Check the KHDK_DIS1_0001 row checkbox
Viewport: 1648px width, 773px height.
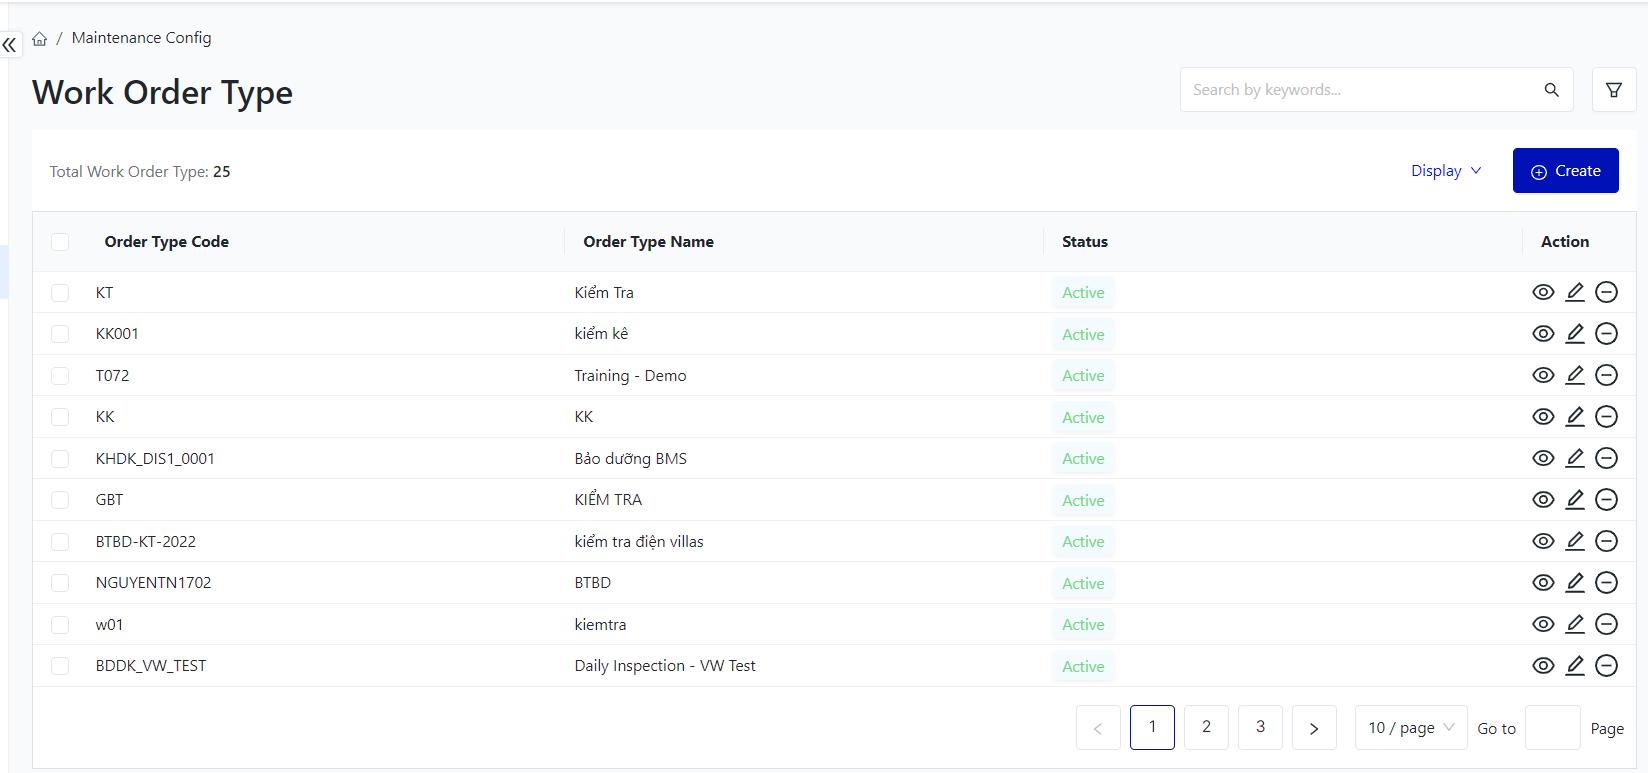60,459
